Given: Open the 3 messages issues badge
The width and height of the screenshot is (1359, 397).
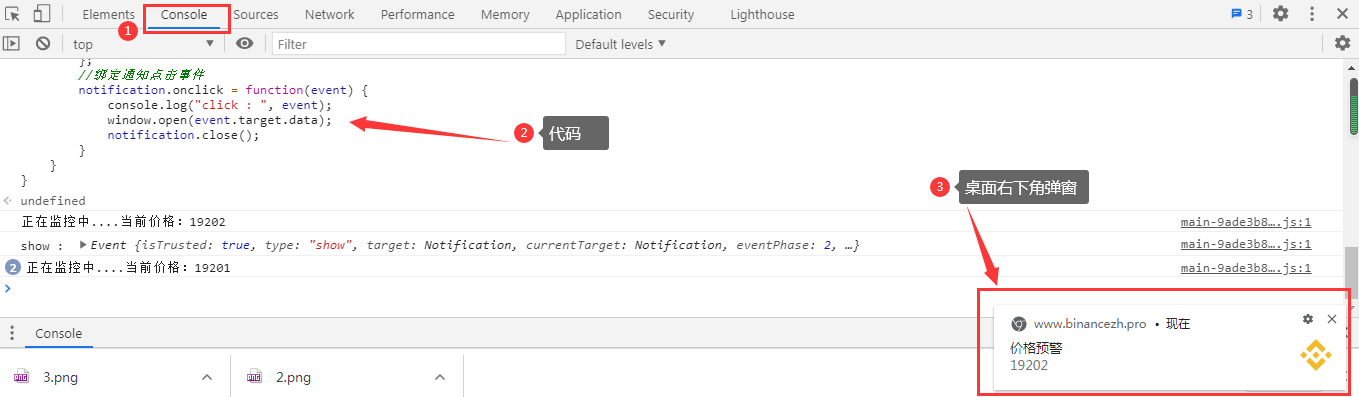Looking at the screenshot, I should [1242, 14].
